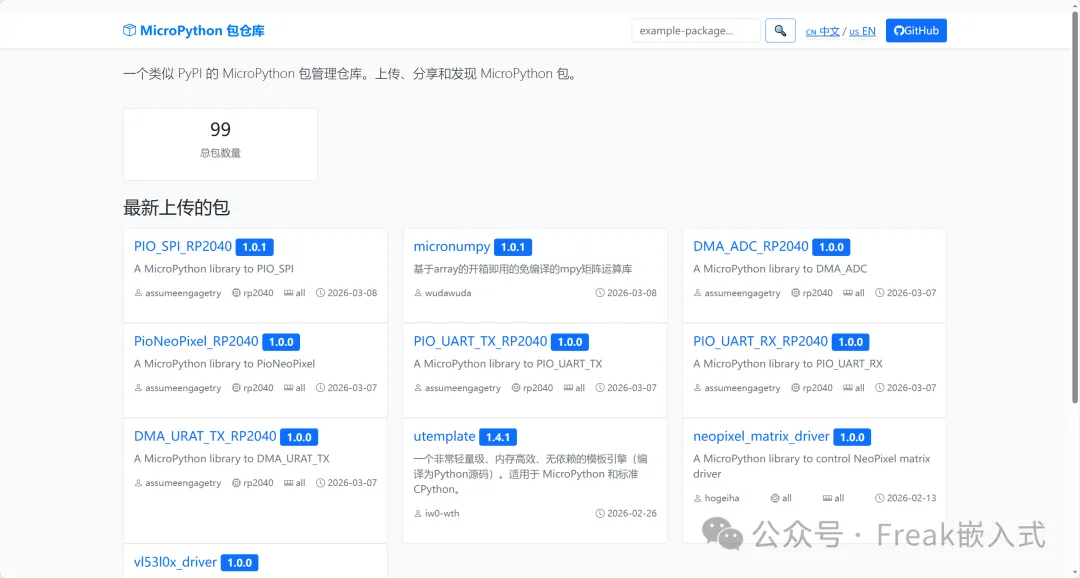Click the clock icon in PIO_SPI_RP2040 card

tap(320, 293)
